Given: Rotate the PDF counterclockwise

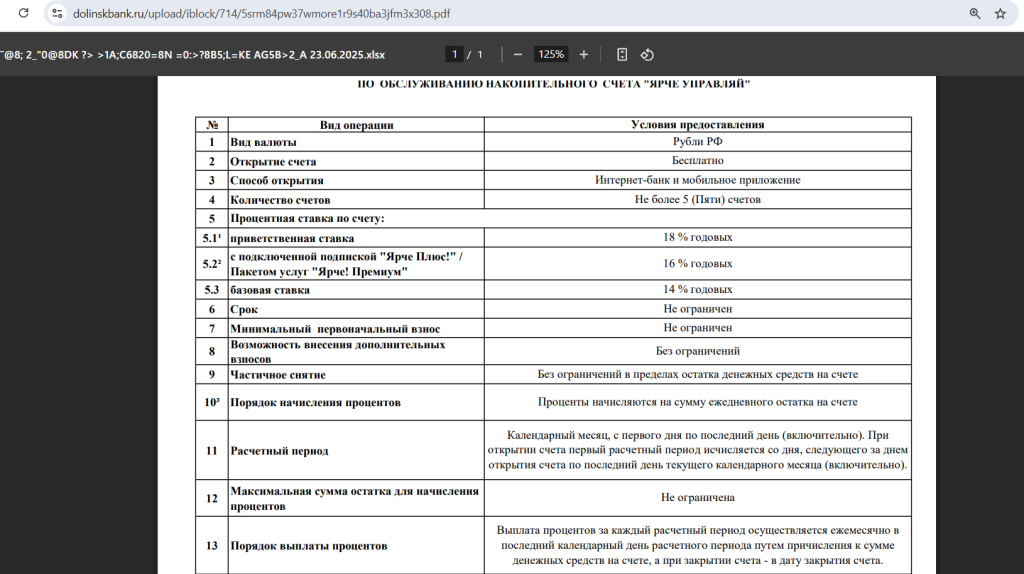Looking at the screenshot, I should (647, 54).
